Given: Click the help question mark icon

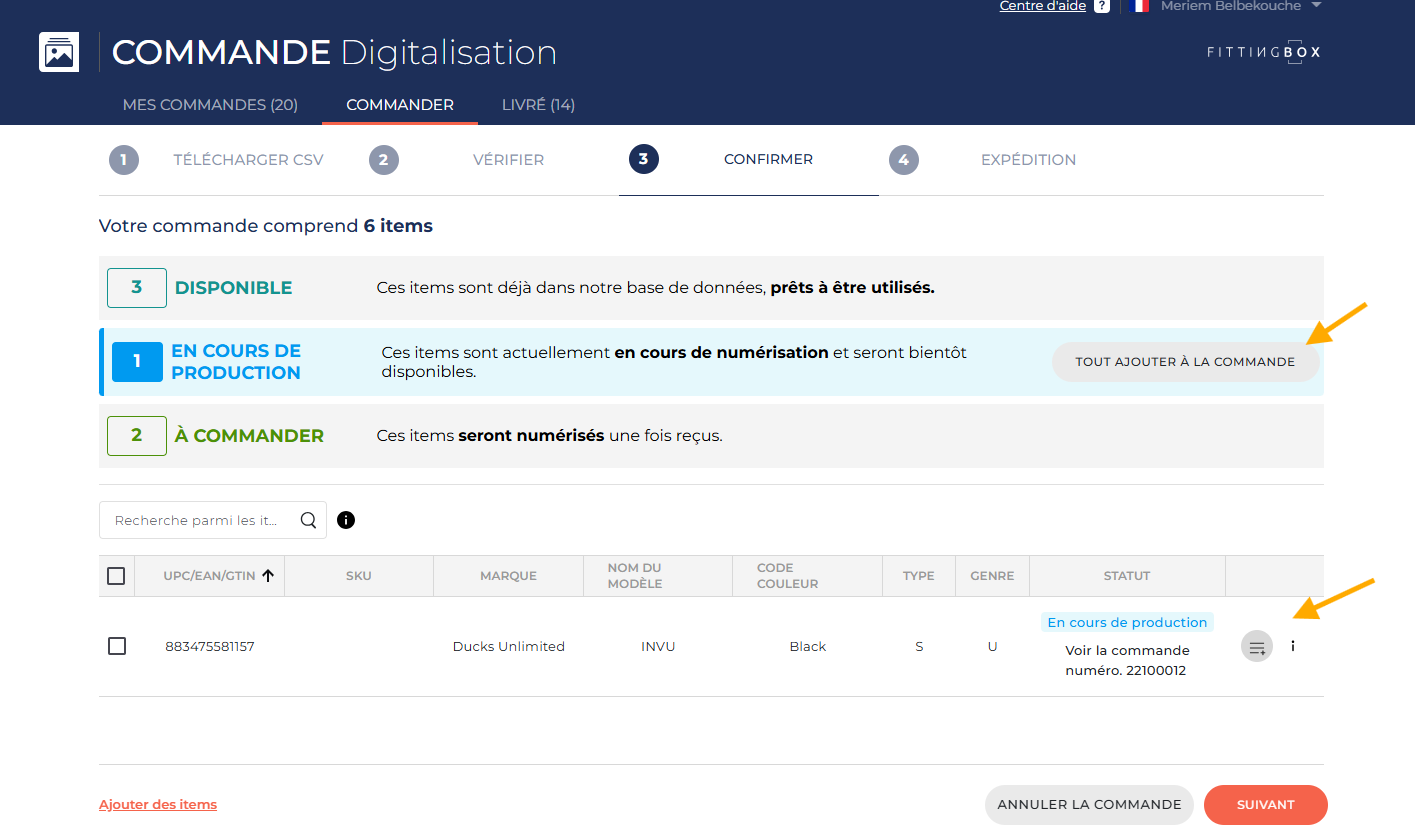Looking at the screenshot, I should tap(1101, 6).
